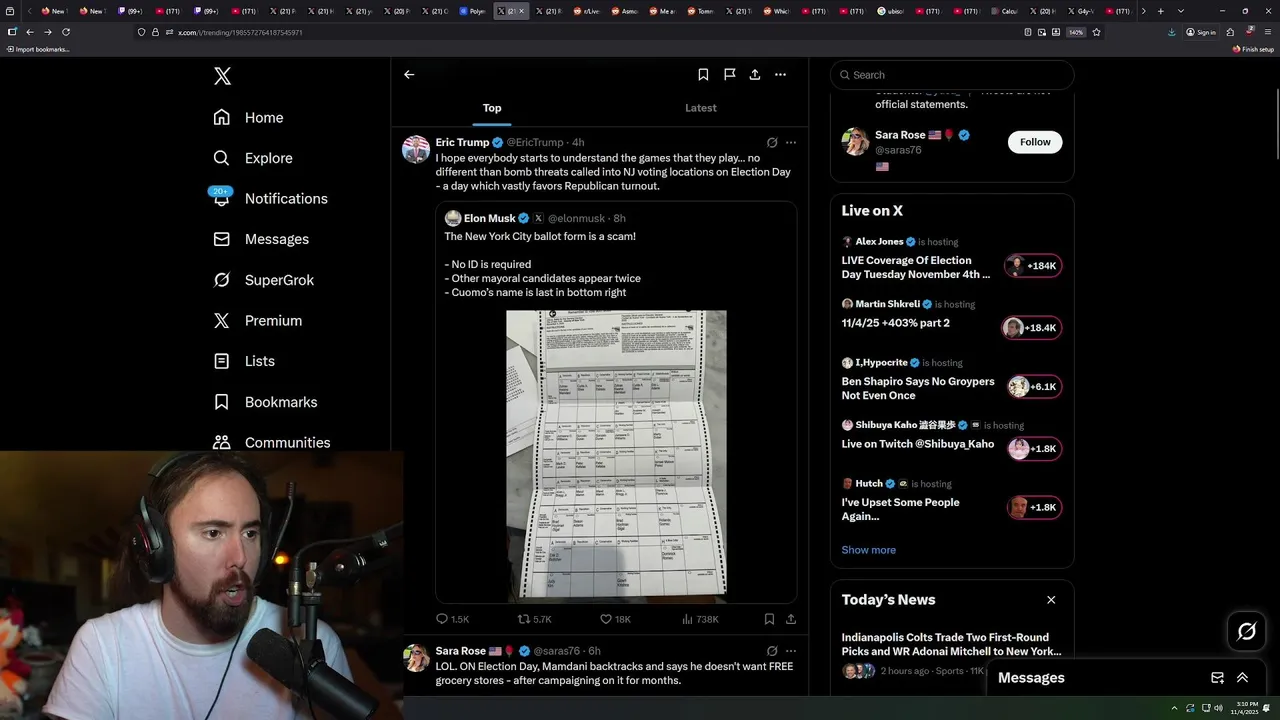Open Lists in the sidebar
The width and height of the screenshot is (1280, 720).
click(x=244, y=361)
